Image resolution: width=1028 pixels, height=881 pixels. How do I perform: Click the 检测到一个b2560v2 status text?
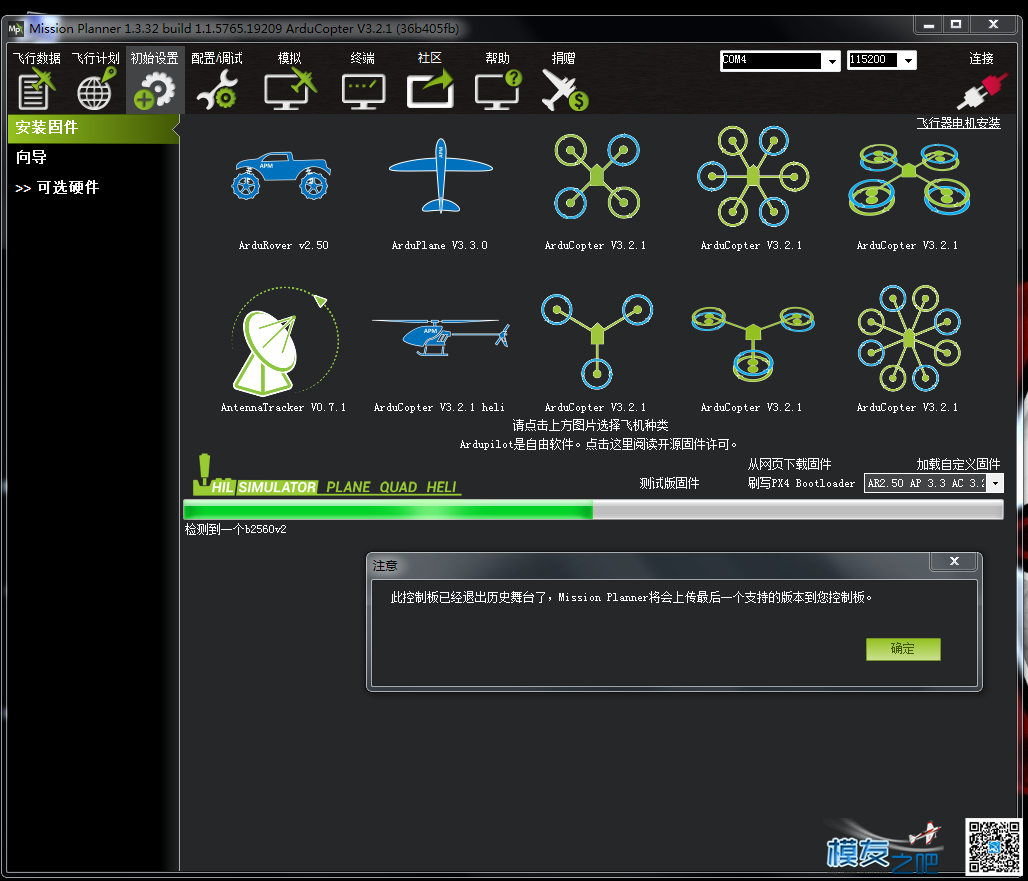235,530
